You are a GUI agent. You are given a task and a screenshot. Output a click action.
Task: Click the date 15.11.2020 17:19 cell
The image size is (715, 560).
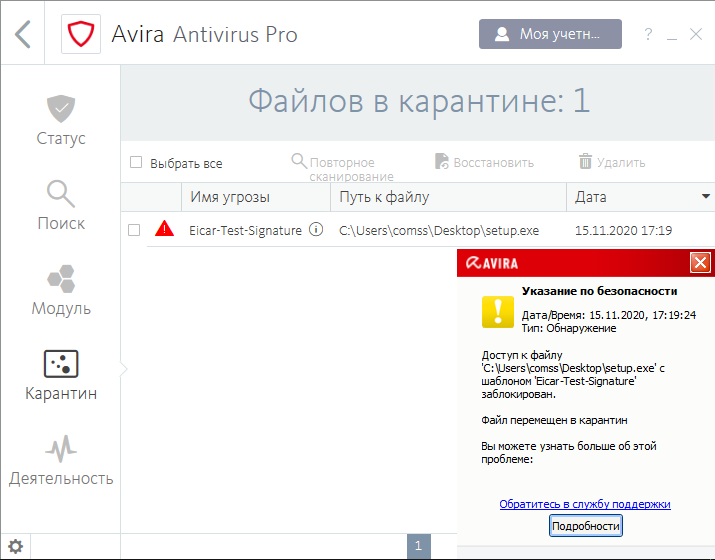(x=623, y=230)
